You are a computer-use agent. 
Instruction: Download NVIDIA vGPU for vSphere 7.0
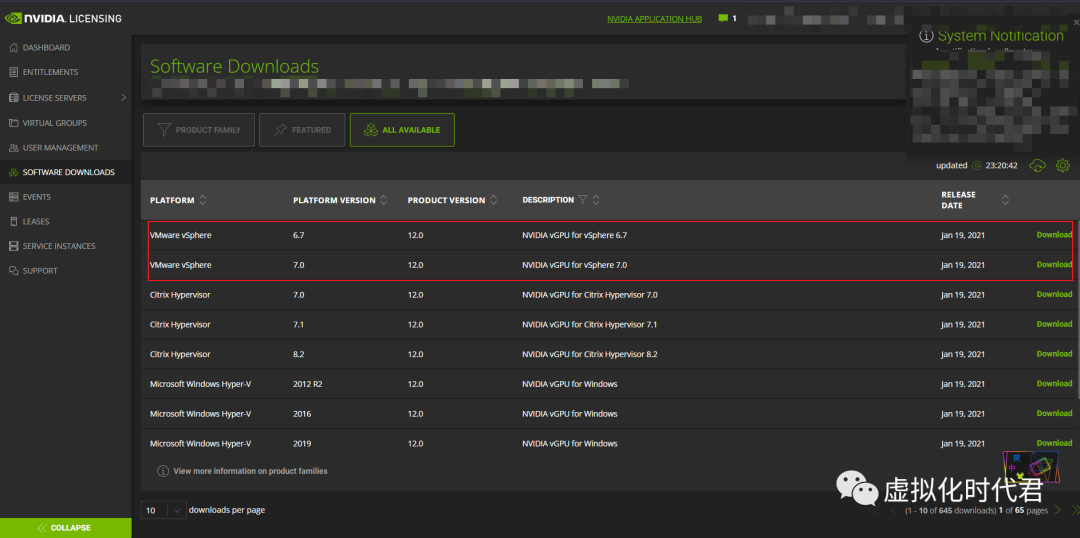pos(1055,265)
